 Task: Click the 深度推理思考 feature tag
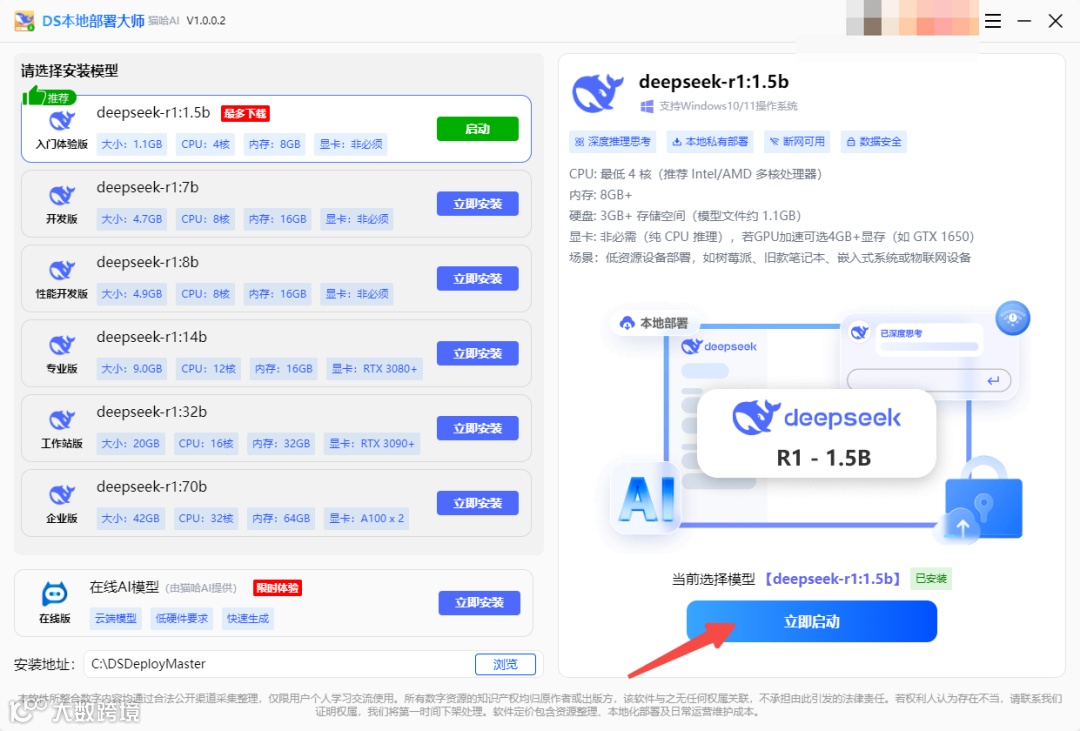pyautogui.click(x=612, y=141)
